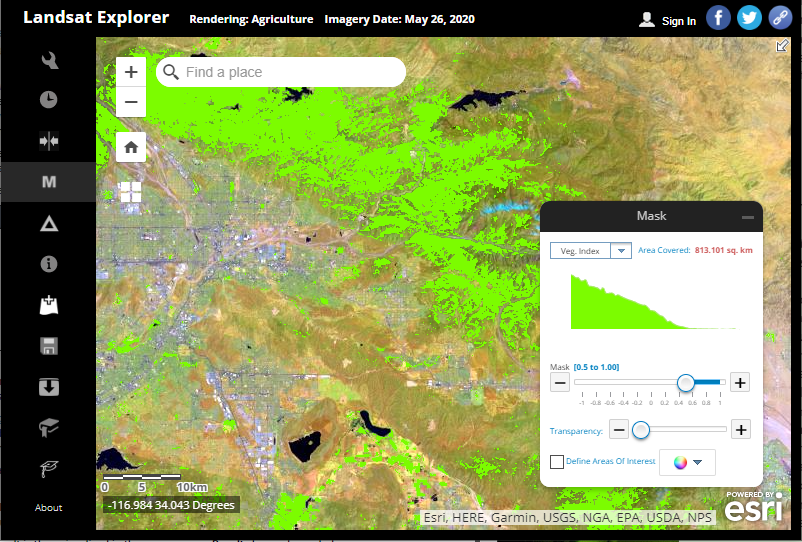Decrease the mask range with minus button

[x=560, y=382]
